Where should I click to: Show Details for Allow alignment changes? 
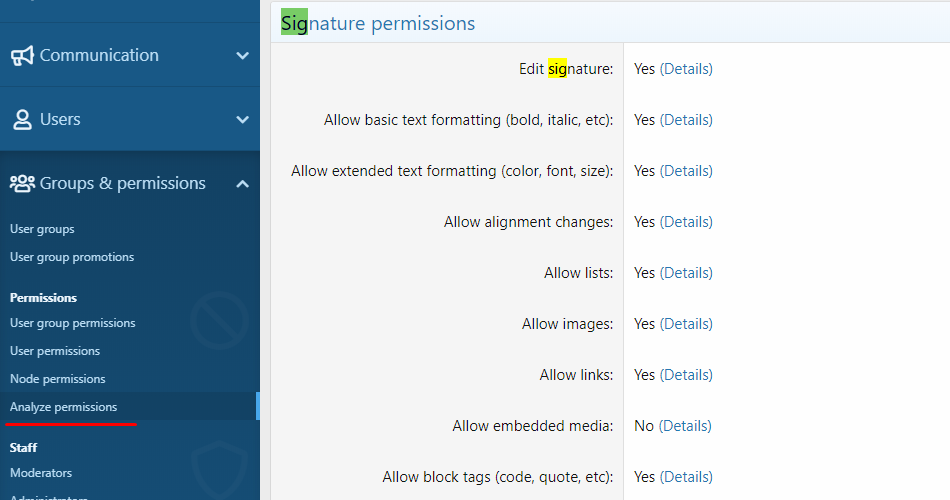click(686, 222)
